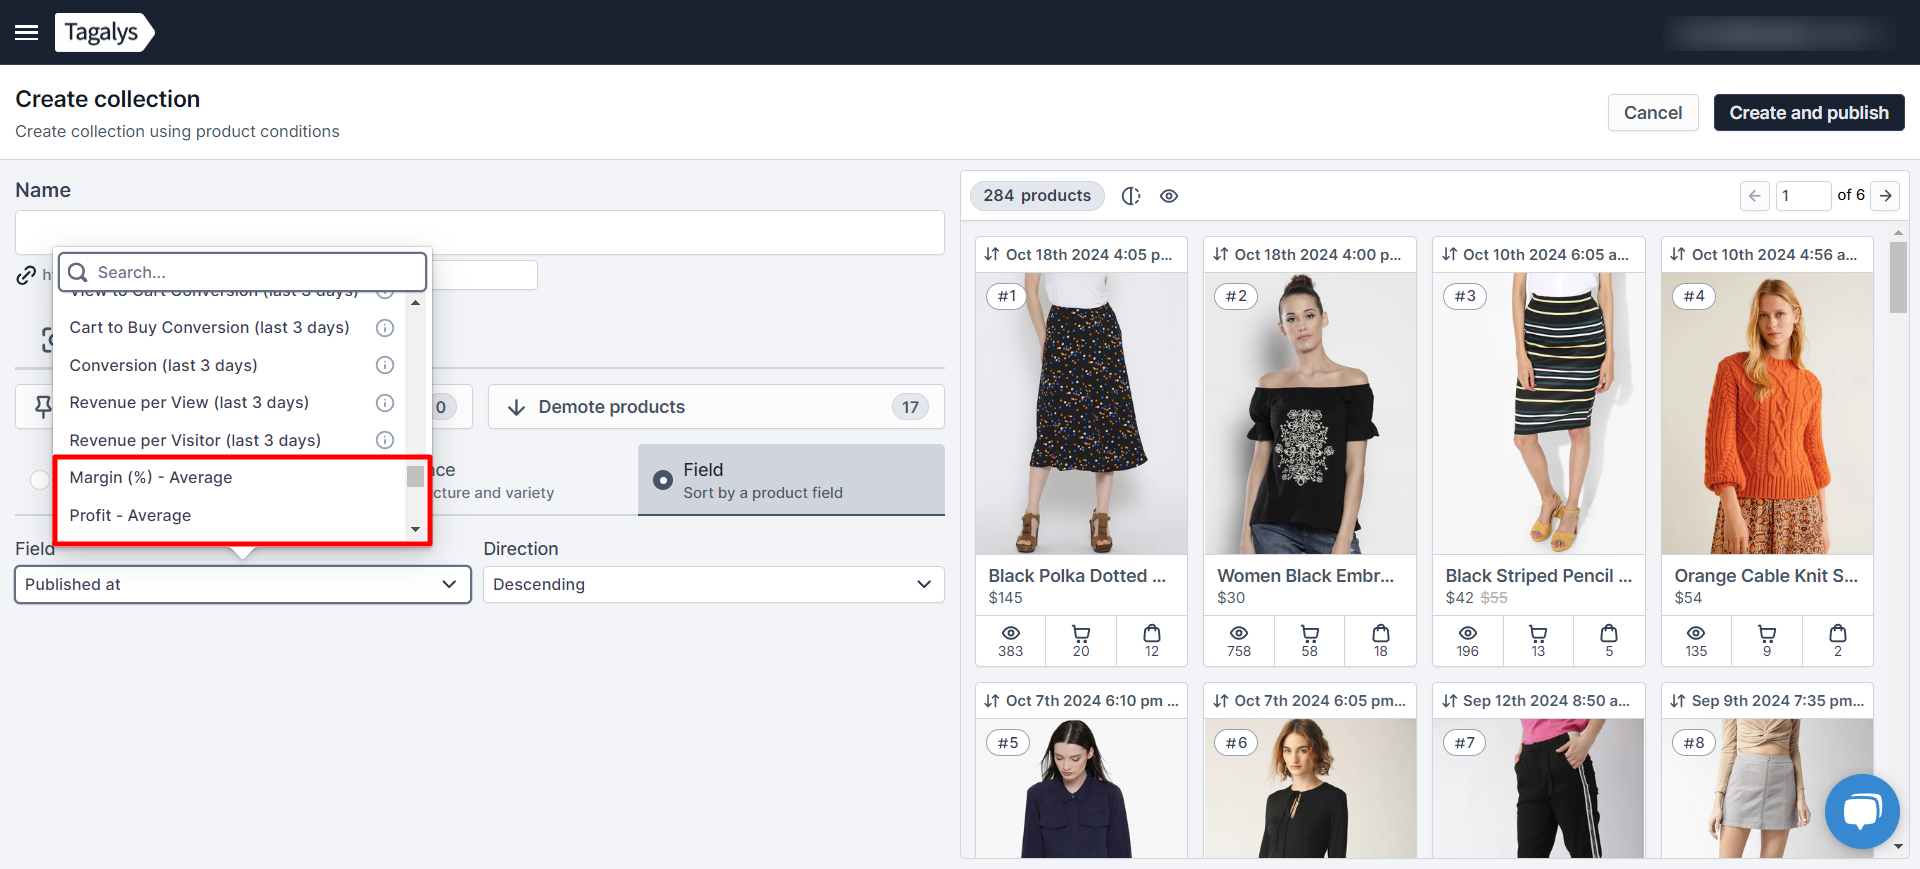Click the link chain icon under Name
This screenshot has width=1920, height=869.
[x=26, y=275]
